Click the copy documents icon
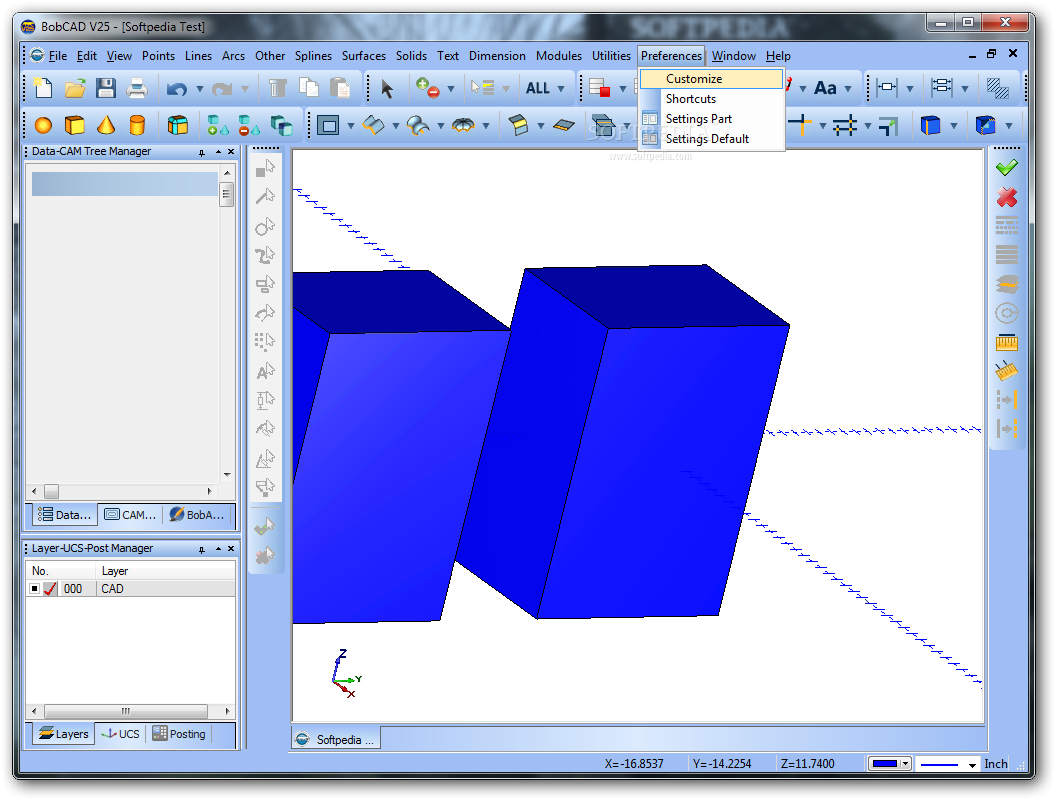Viewport: 1056px width, 800px height. click(x=308, y=88)
